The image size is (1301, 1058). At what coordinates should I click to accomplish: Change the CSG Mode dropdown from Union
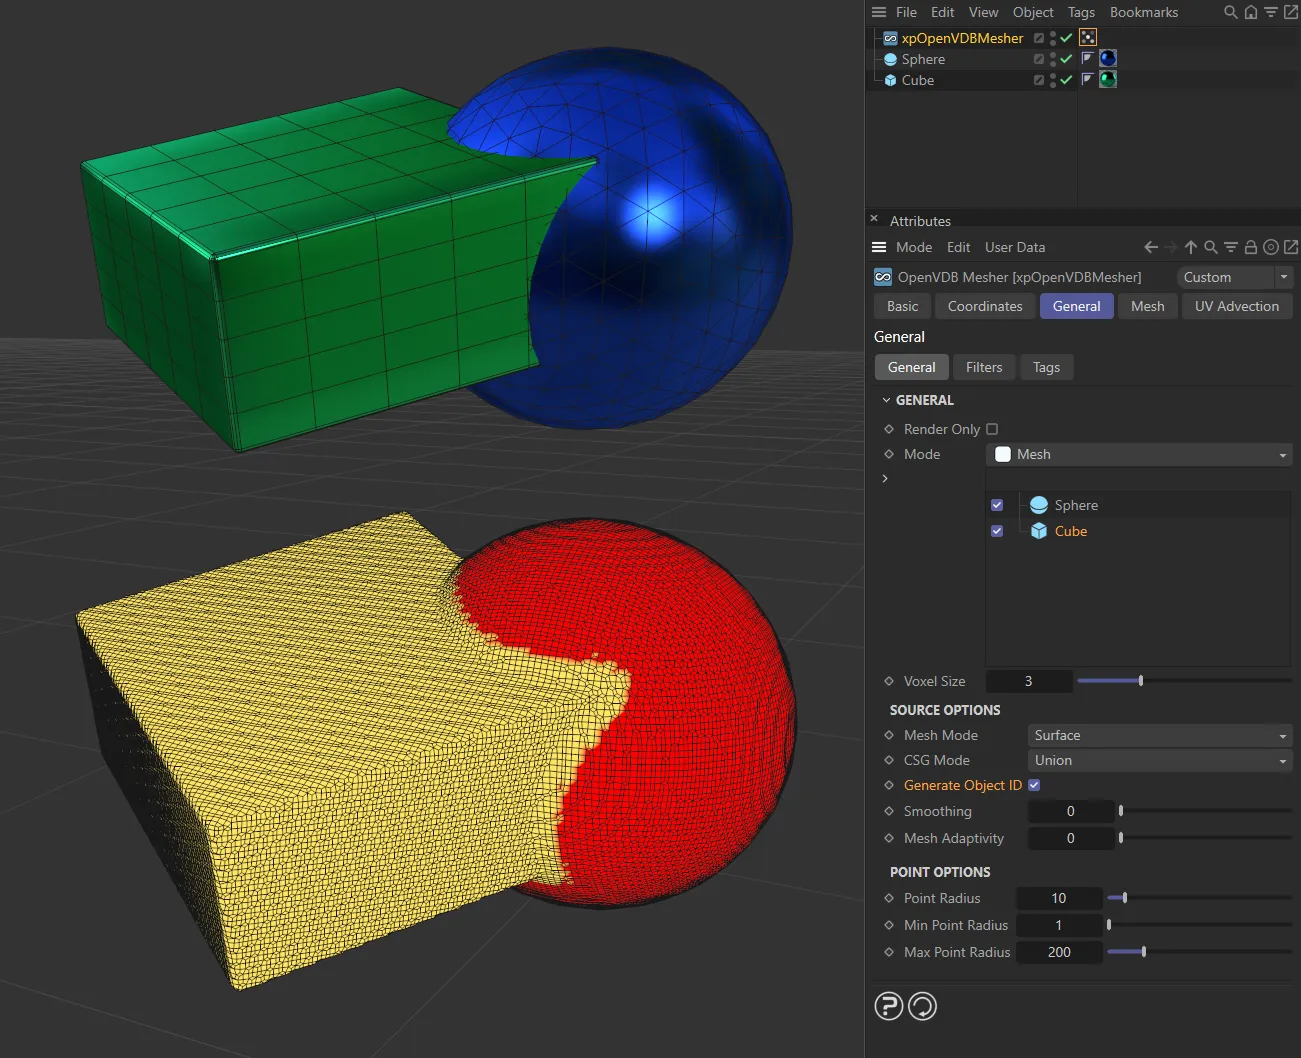[x=1158, y=760]
